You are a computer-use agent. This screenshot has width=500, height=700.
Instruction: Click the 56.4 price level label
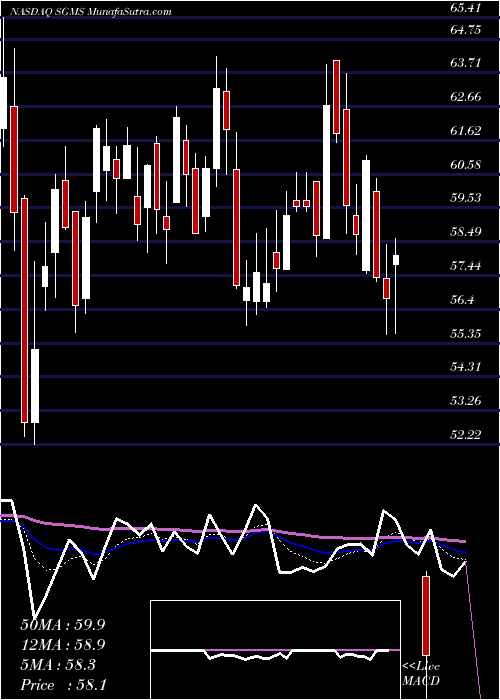[x=463, y=300]
